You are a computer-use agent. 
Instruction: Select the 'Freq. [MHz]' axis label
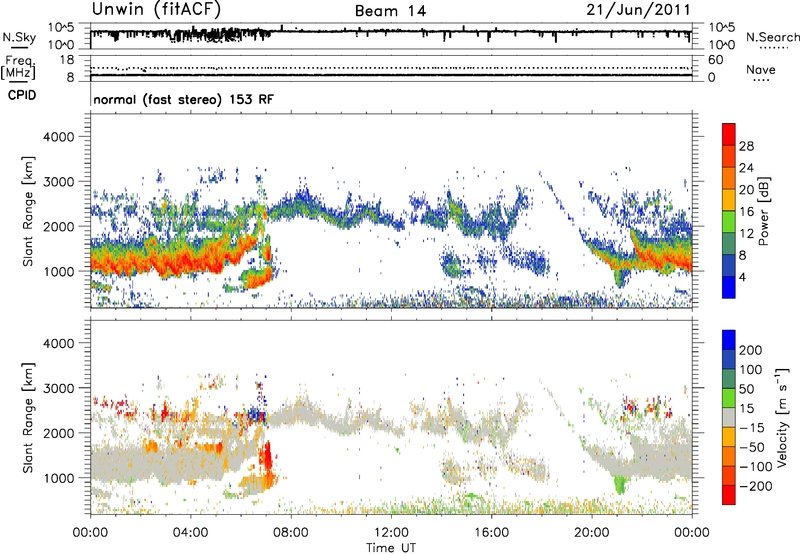pos(18,67)
